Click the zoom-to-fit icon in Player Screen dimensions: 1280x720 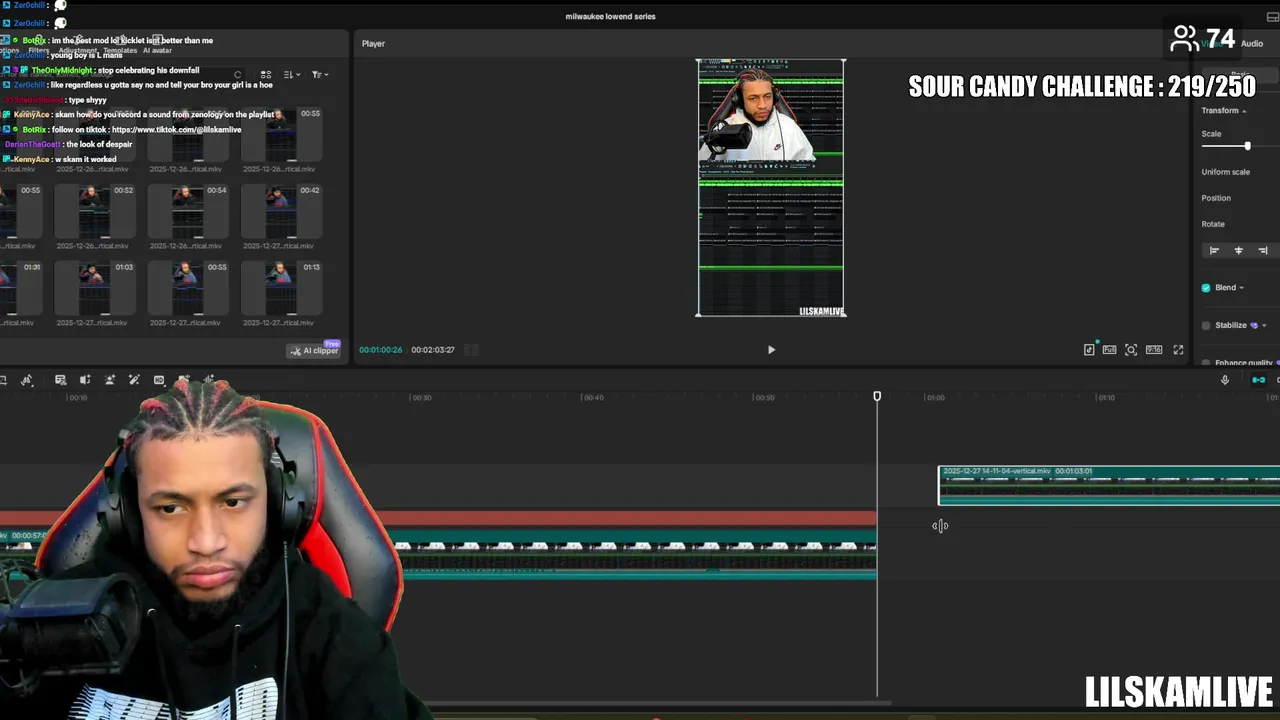click(1131, 350)
